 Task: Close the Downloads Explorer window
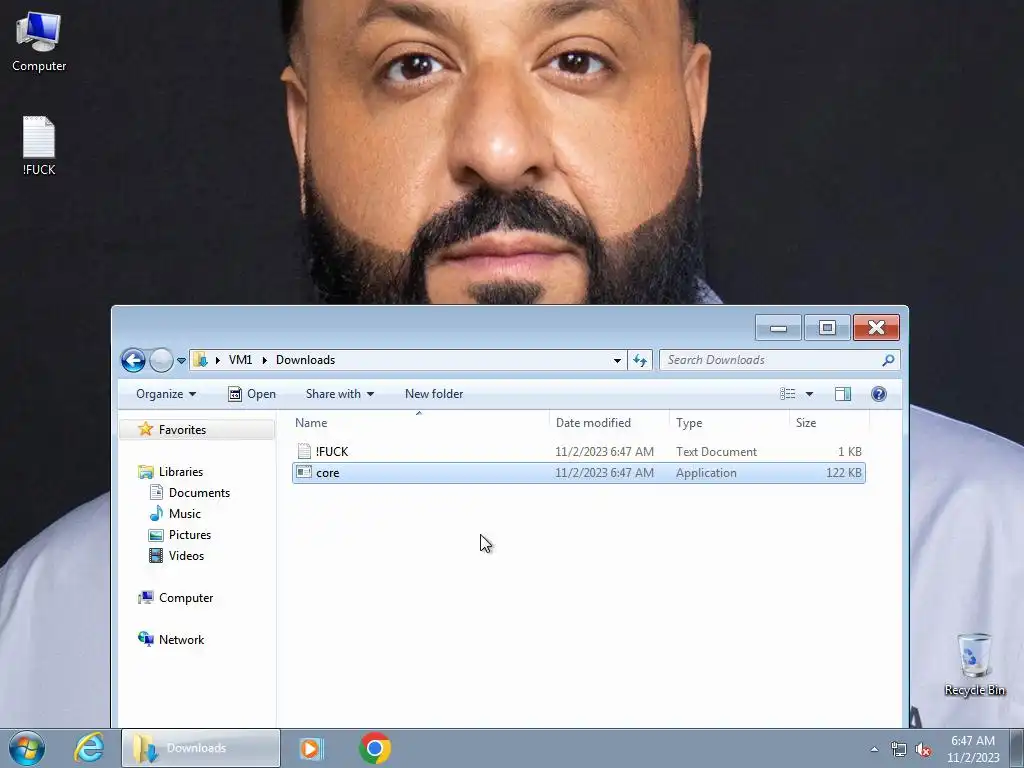(876, 328)
